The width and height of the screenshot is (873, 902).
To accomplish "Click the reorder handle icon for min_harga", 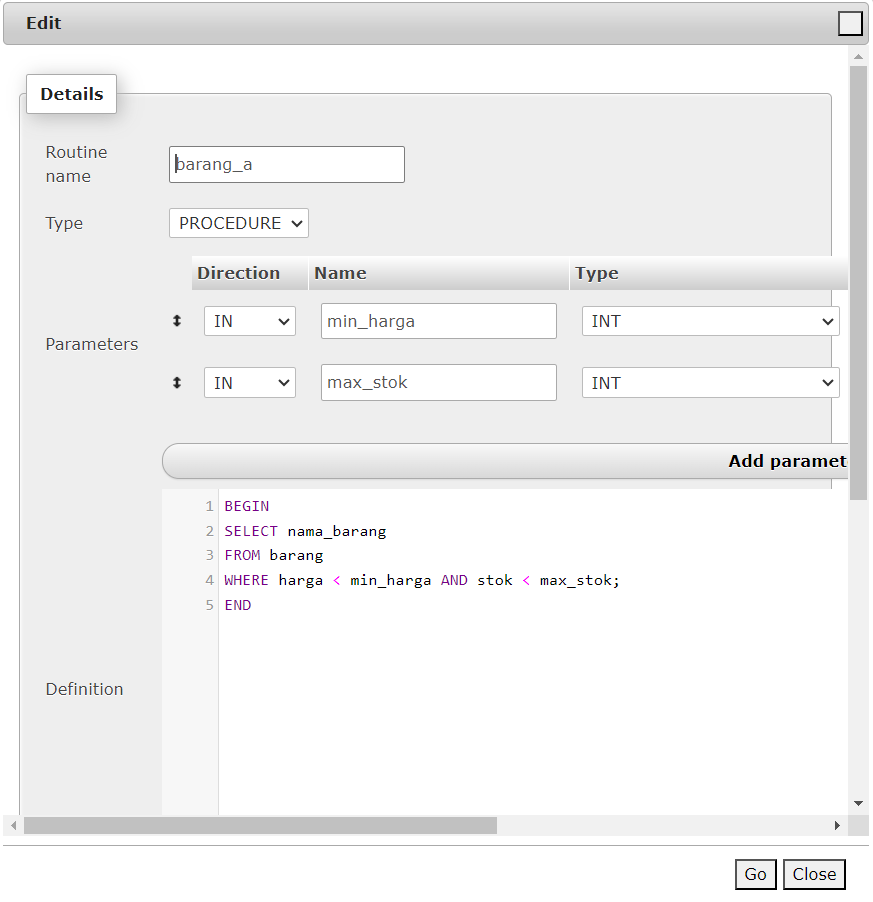I will point(177,321).
